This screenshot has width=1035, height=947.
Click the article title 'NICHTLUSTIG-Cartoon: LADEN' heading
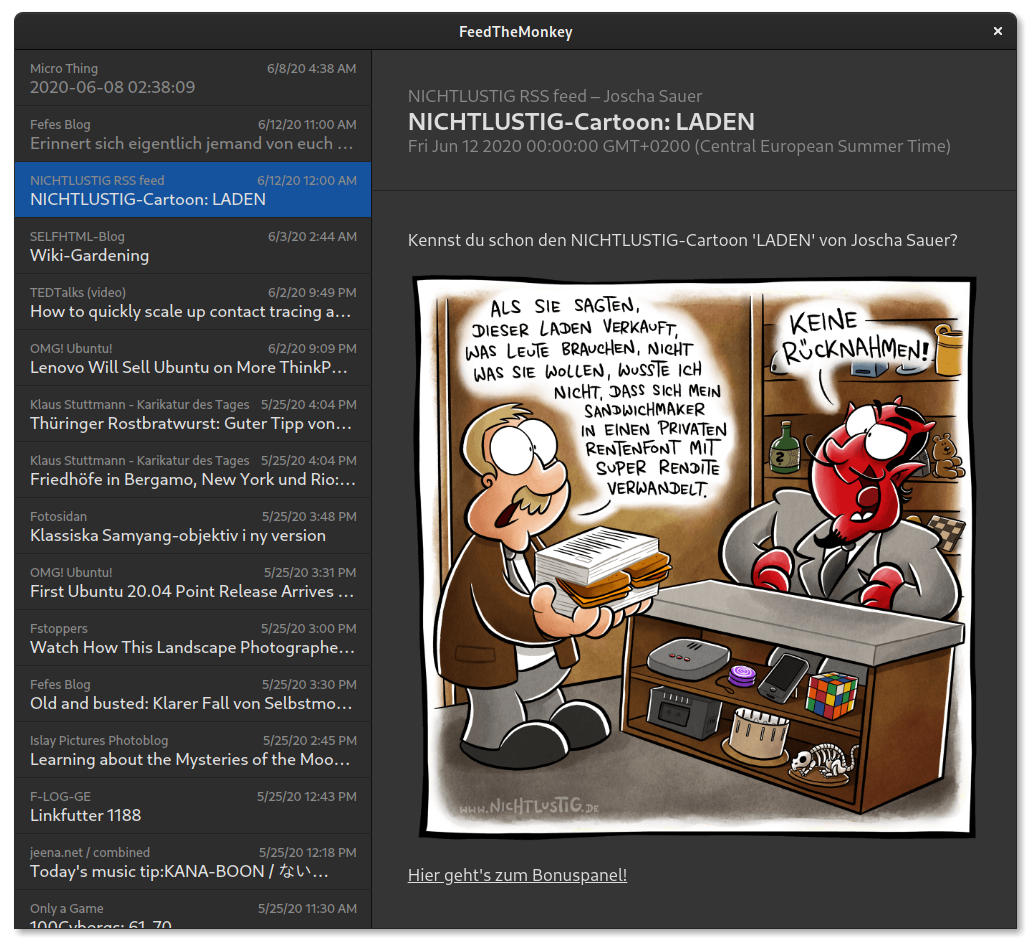click(581, 122)
